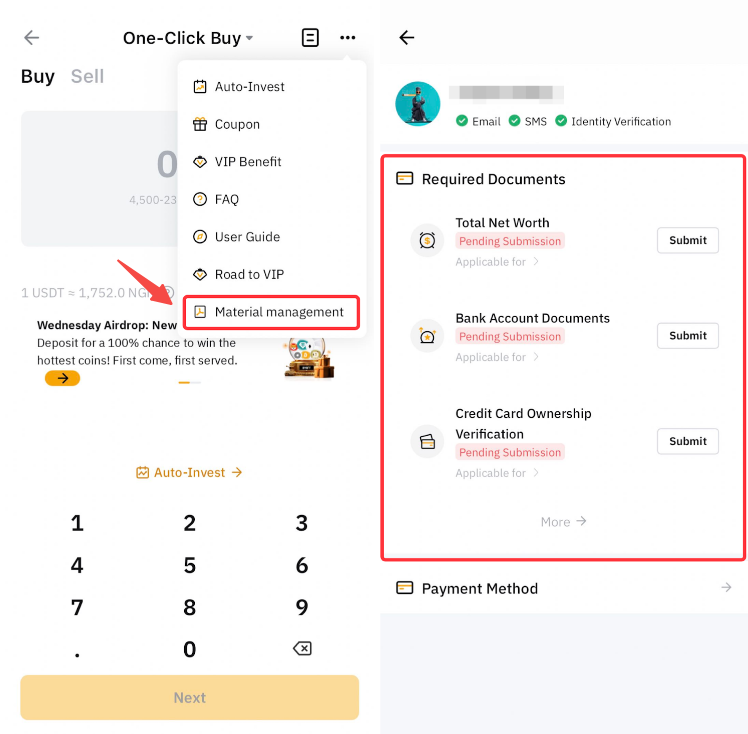The height and width of the screenshot is (734, 748).
Task: Click the Total Net Worth clock icon
Action: coord(427,240)
